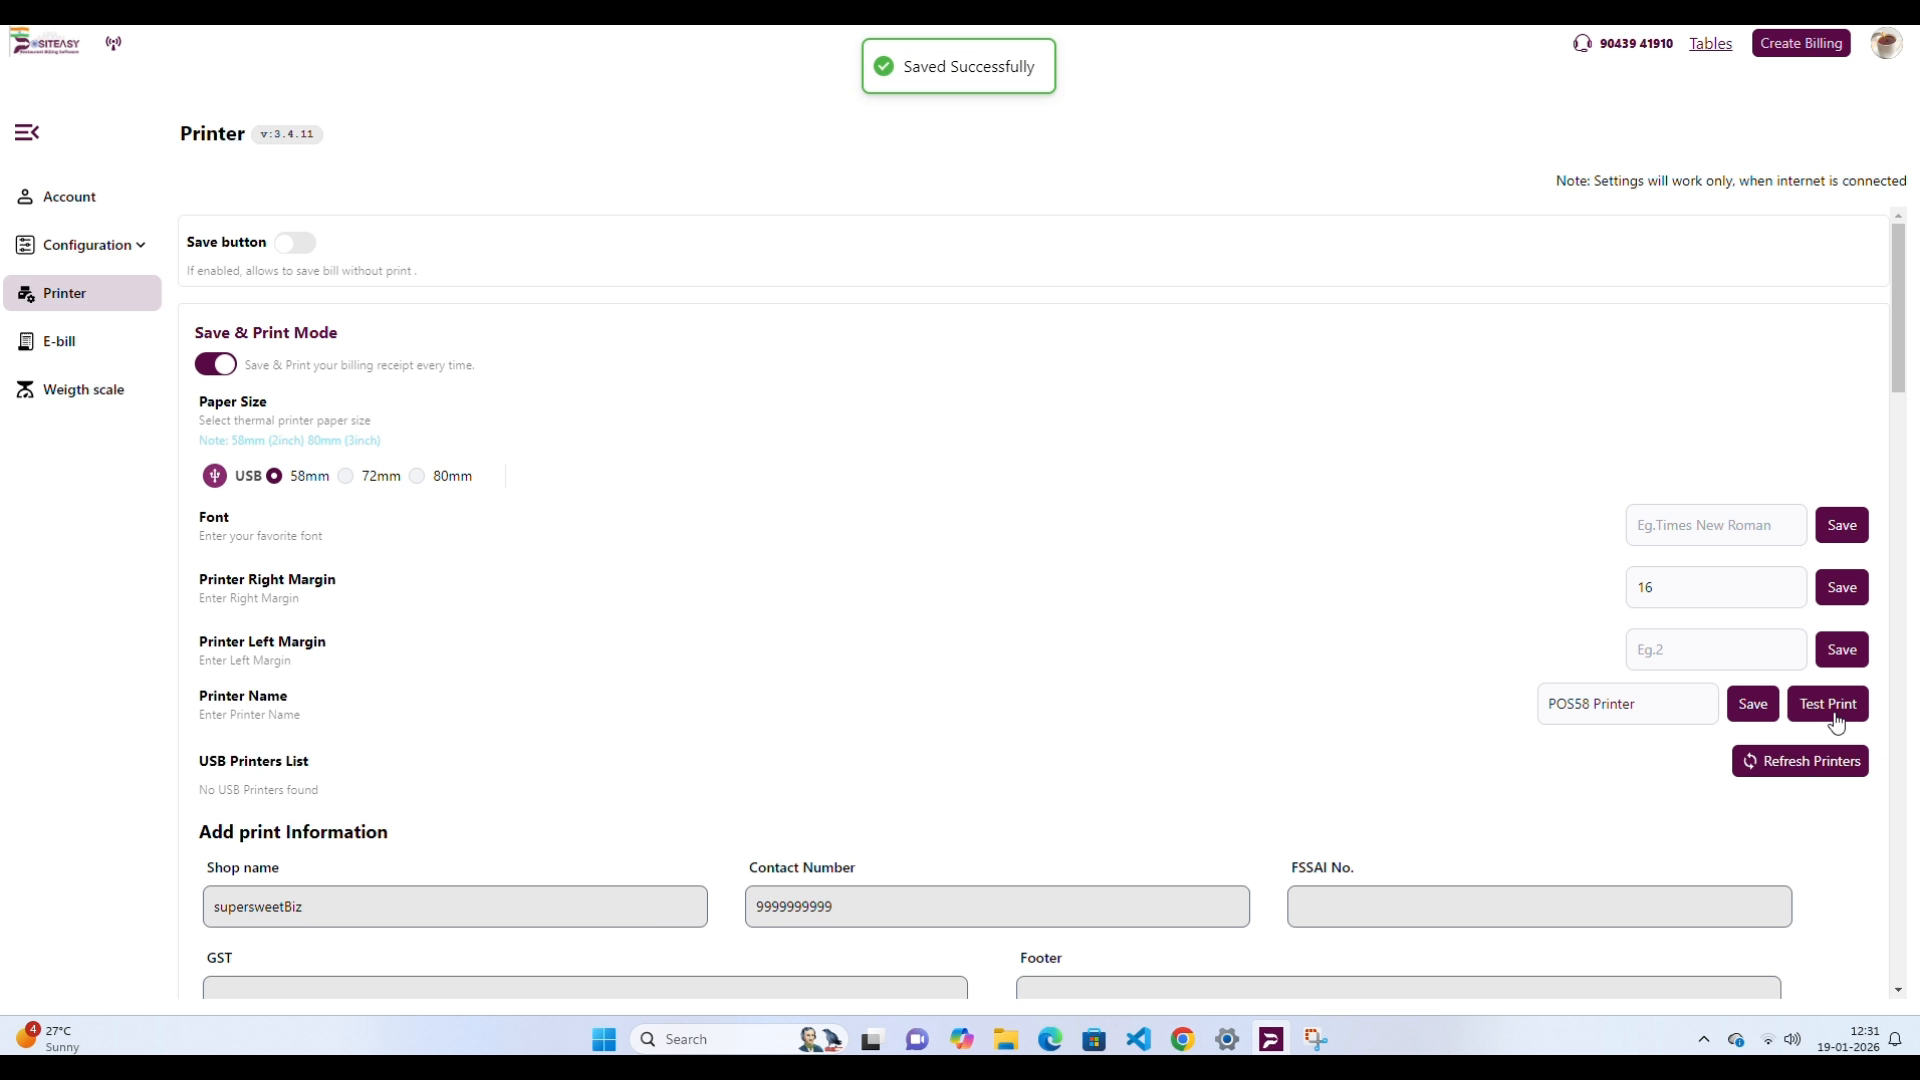Click the Weigth scale sidebar icon
The height and width of the screenshot is (1080, 1920).
point(25,390)
